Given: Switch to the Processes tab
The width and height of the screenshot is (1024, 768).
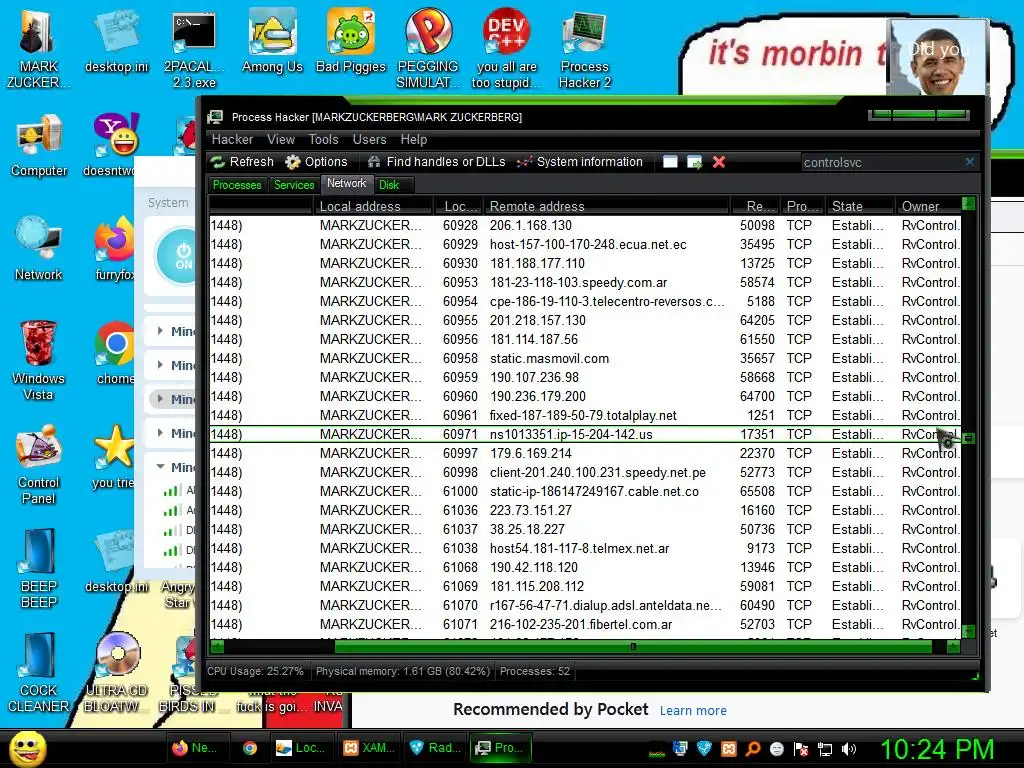Looking at the screenshot, I should 237,185.
